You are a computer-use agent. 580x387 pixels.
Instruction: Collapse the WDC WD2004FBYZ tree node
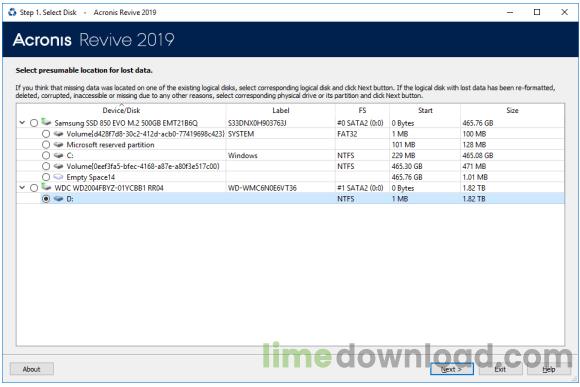click(22, 188)
